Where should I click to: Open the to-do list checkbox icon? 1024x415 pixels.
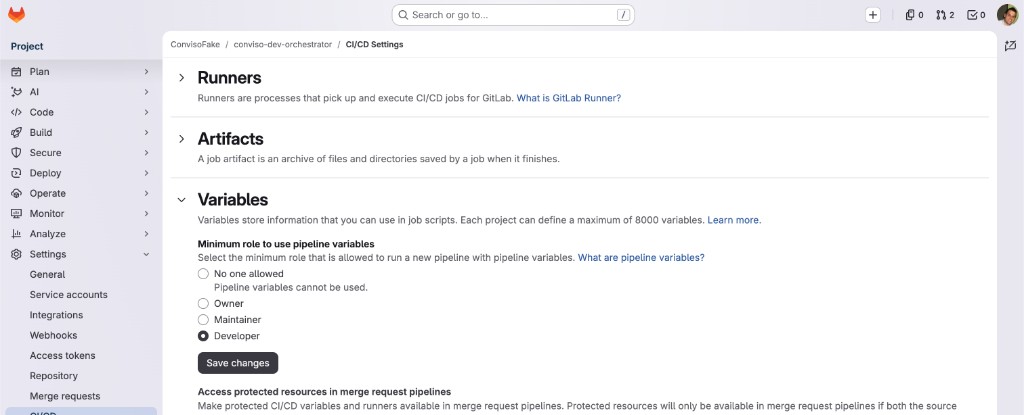point(976,15)
